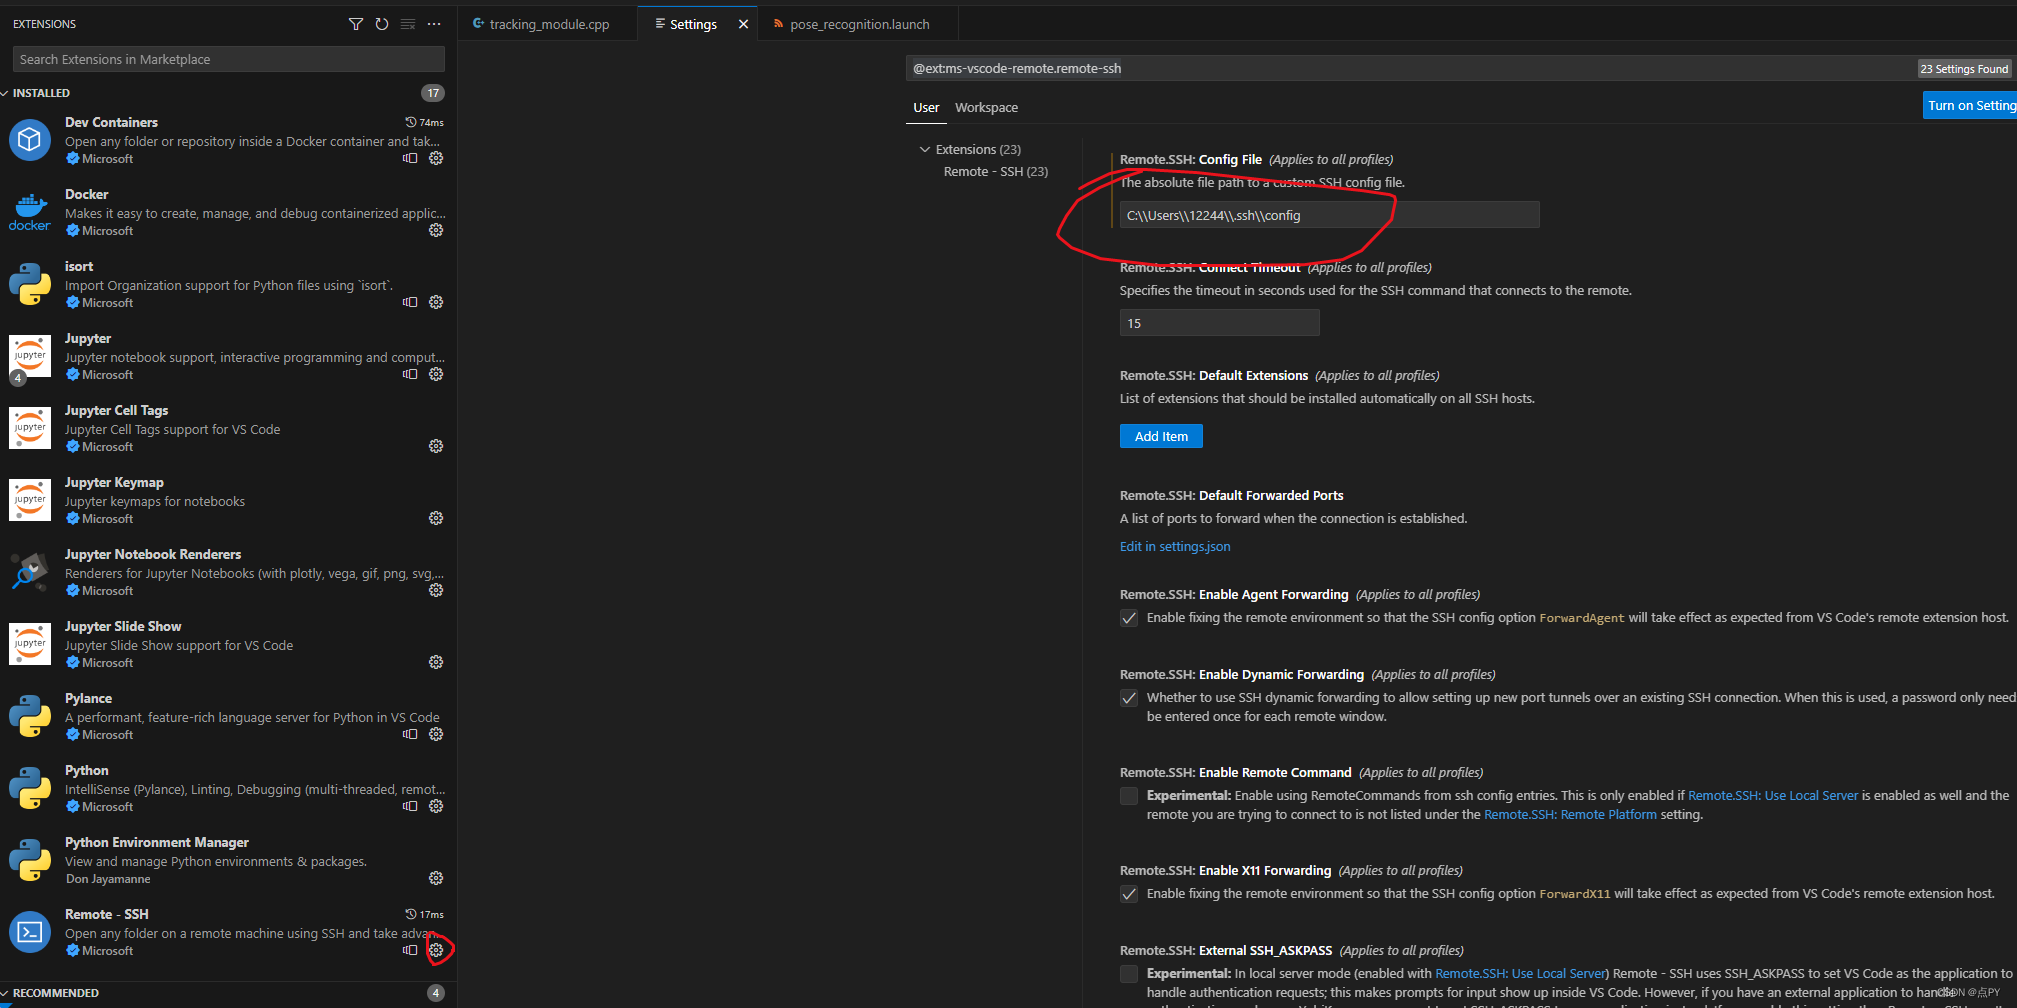Open the Jupyter Keymap extension entry
Image resolution: width=2017 pixels, height=1008 pixels.
(x=228, y=500)
